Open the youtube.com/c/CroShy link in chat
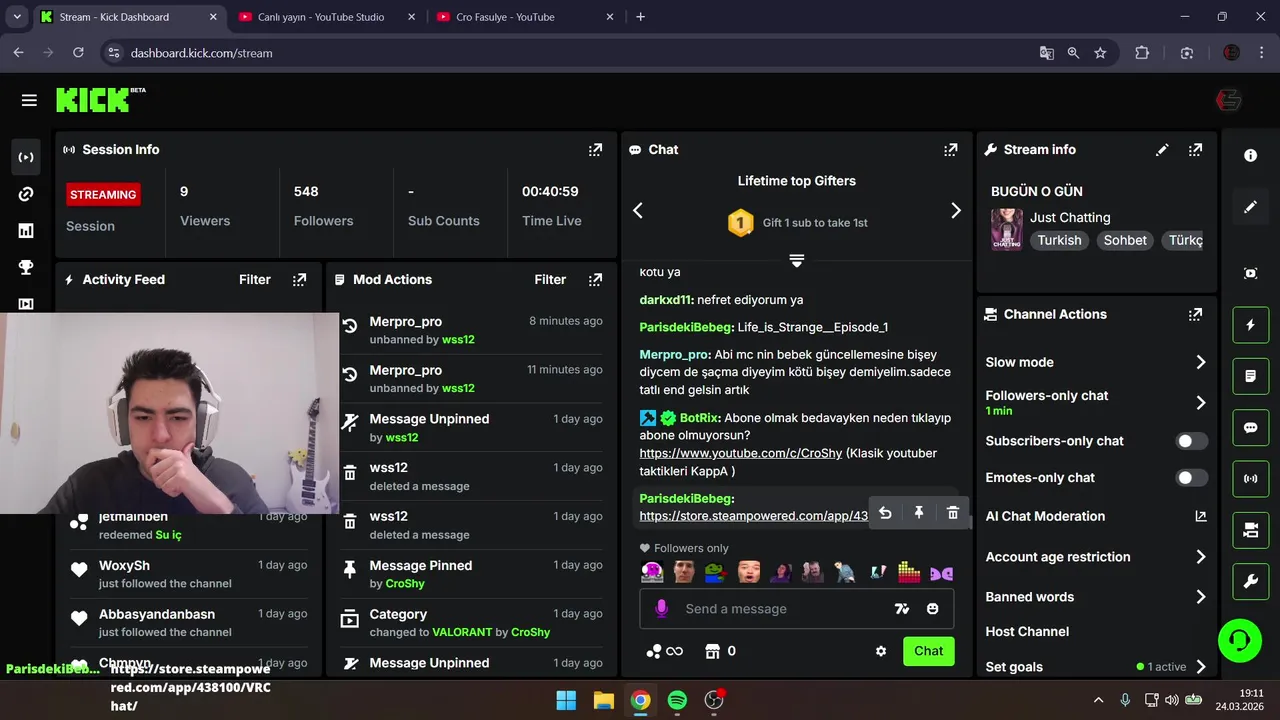 [x=741, y=453]
